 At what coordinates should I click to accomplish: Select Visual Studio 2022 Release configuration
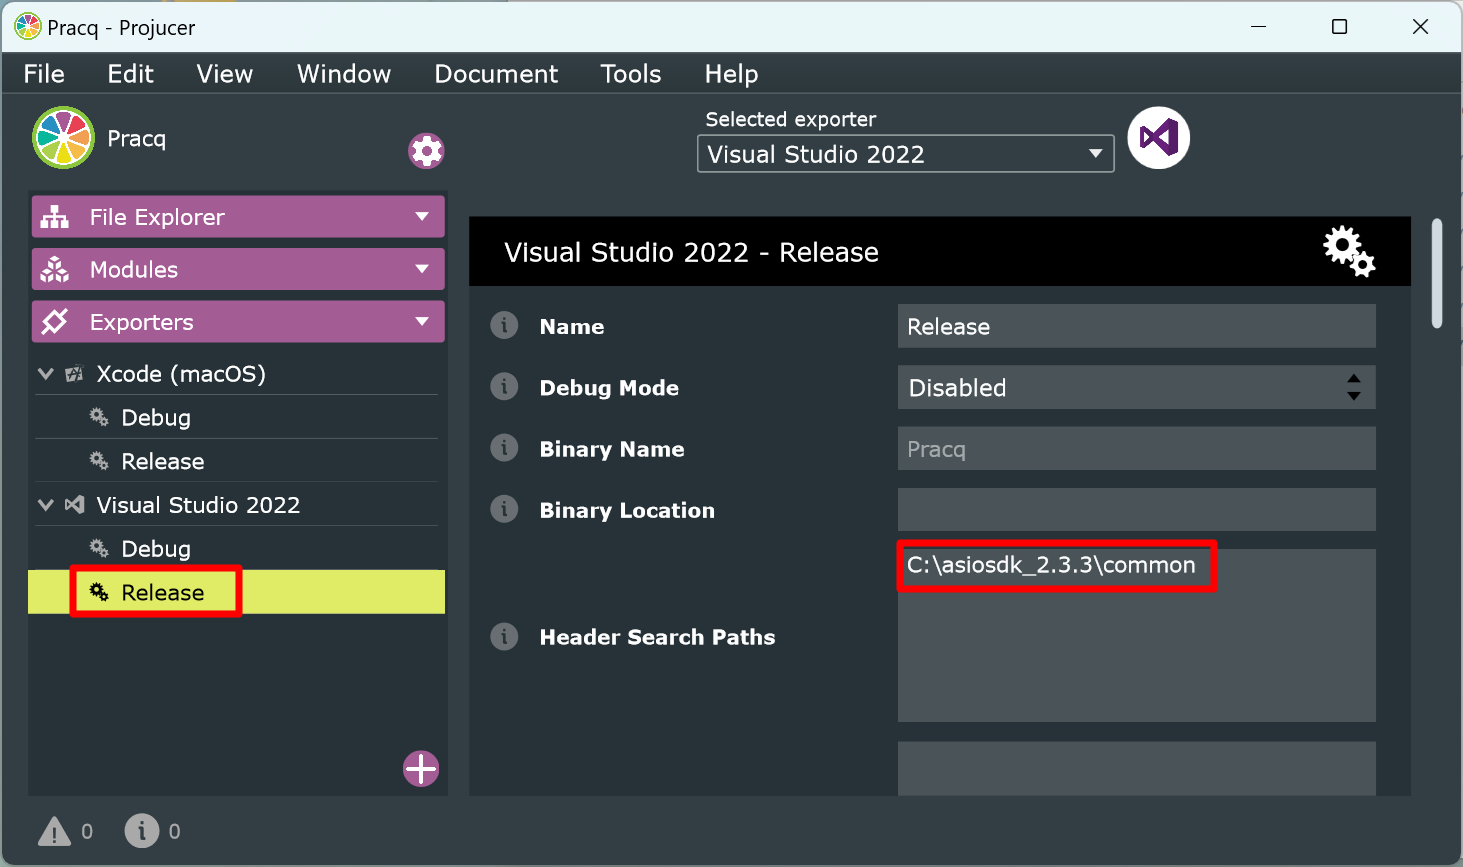click(x=236, y=592)
